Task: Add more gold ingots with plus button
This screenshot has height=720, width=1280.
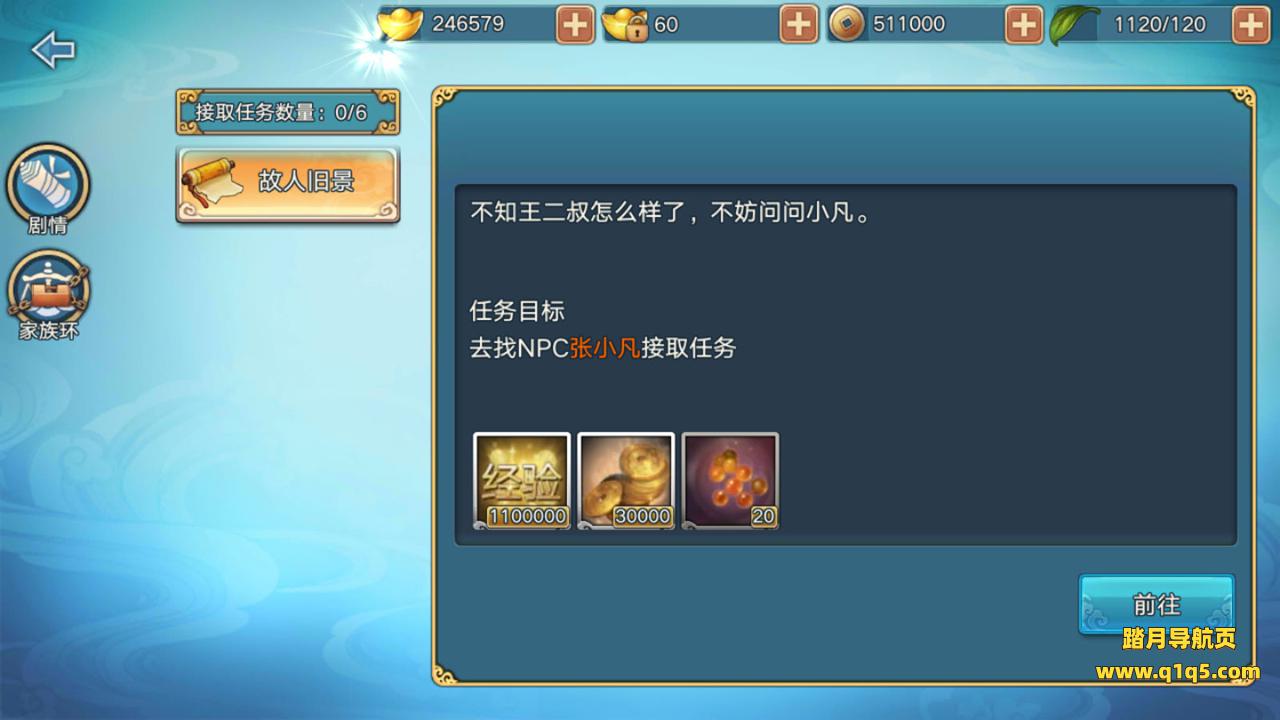Action: click(x=574, y=24)
